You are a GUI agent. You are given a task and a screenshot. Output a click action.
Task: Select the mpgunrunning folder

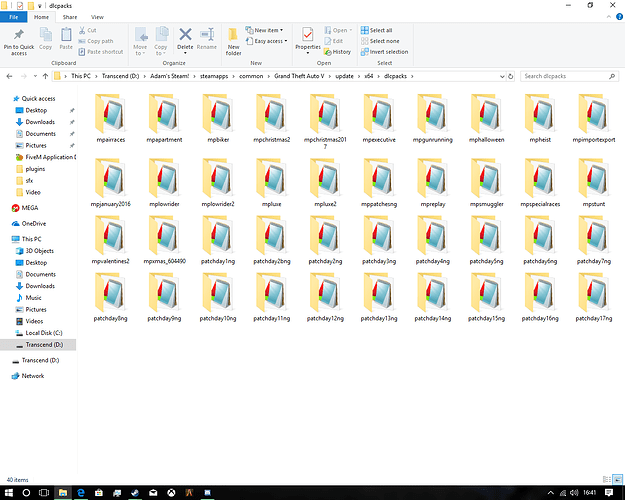pos(433,118)
